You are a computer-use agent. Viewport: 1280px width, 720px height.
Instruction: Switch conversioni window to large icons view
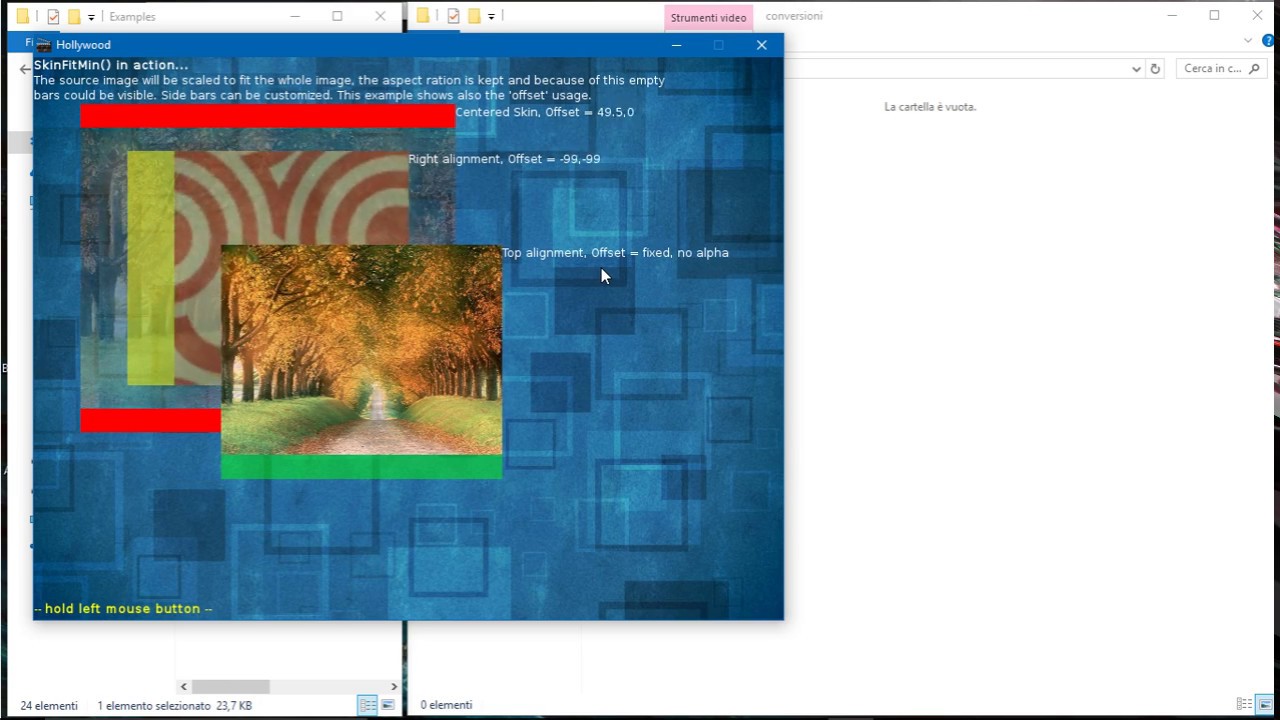pyautogui.click(x=1264, y=705)
